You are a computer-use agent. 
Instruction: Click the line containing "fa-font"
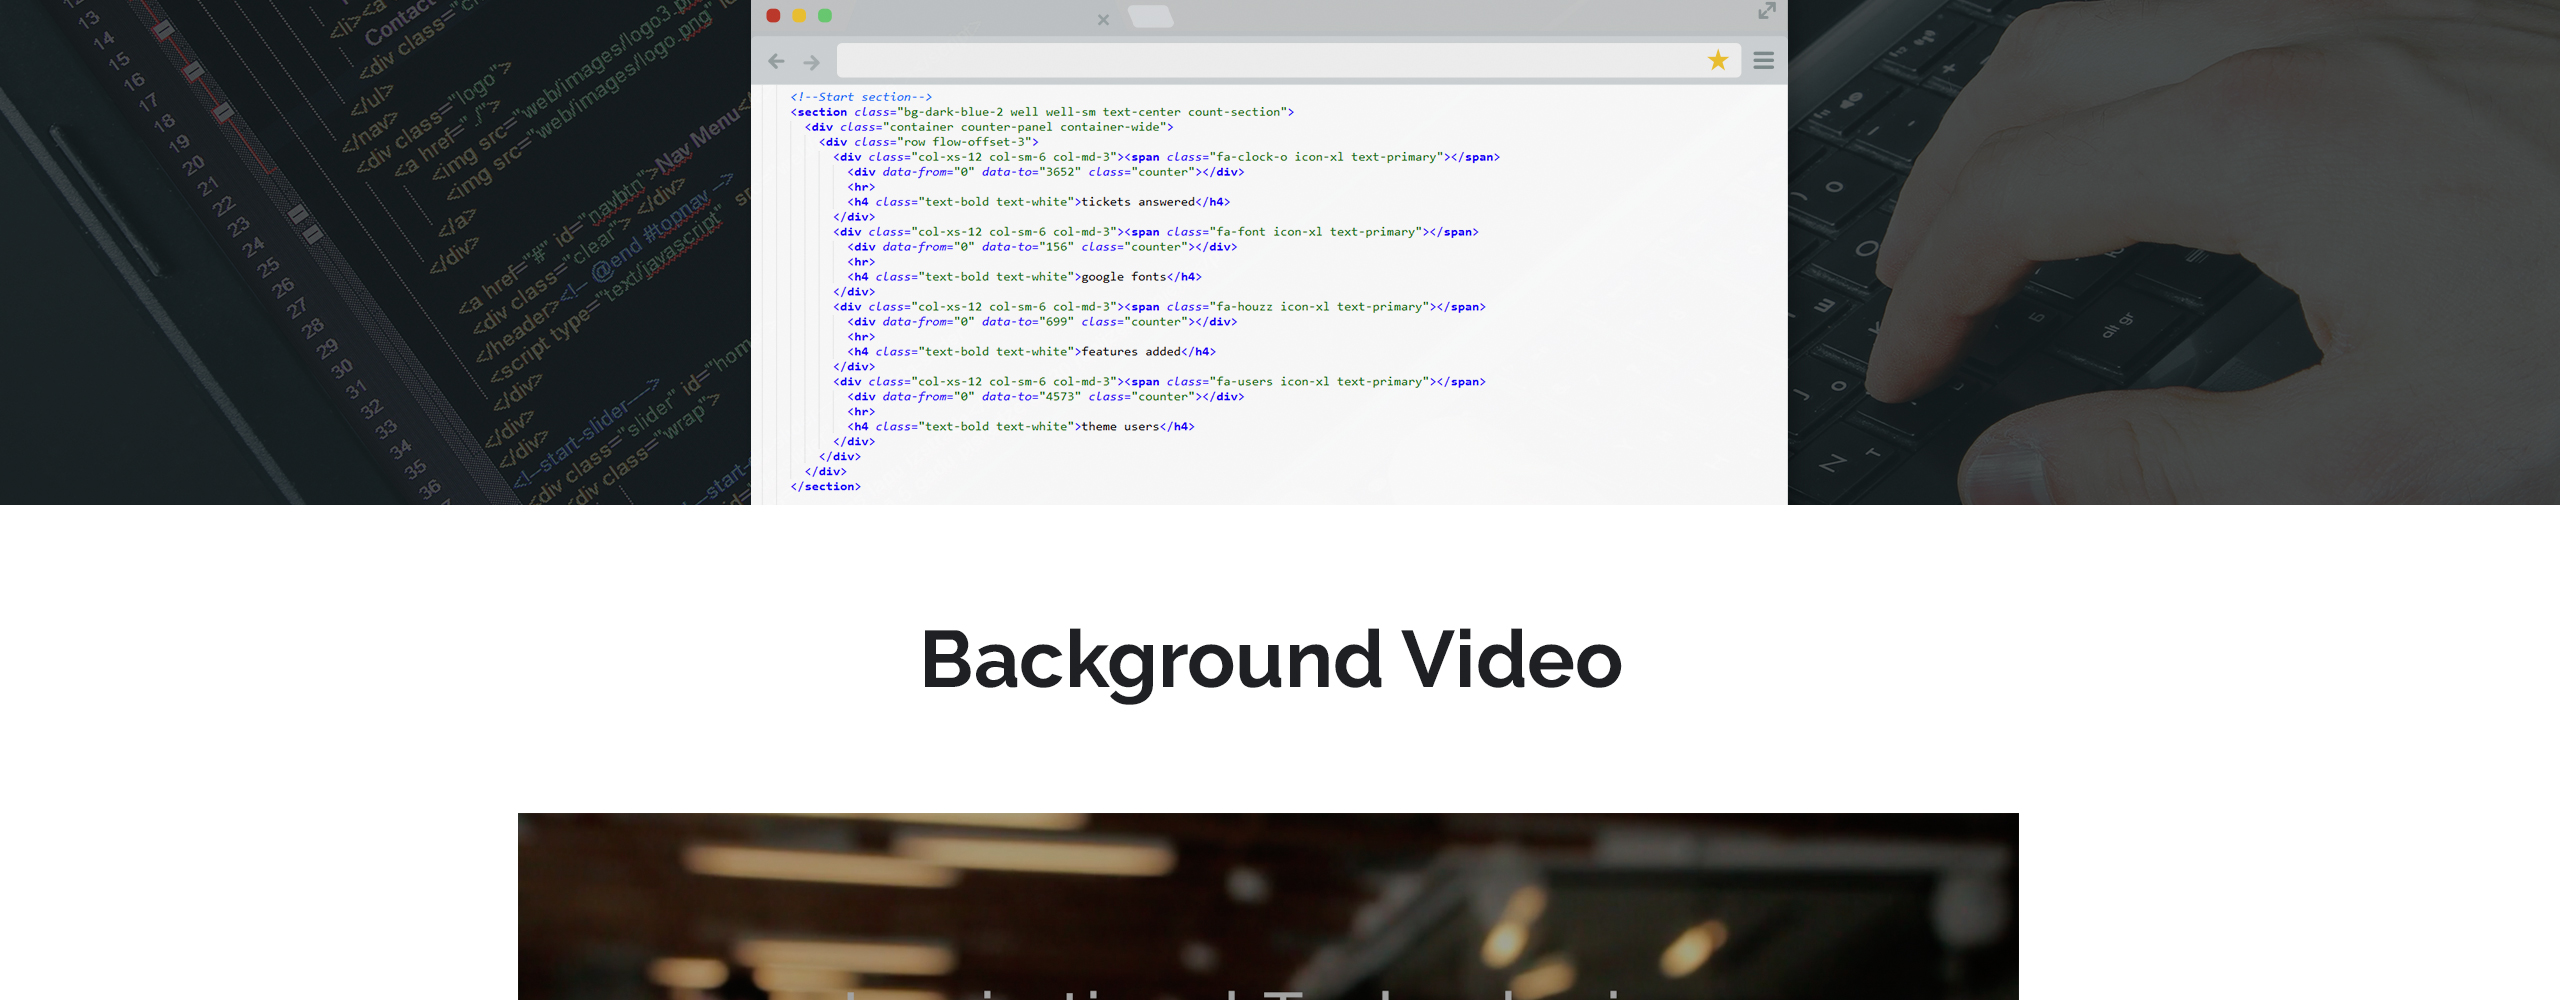coord(1156,232)
